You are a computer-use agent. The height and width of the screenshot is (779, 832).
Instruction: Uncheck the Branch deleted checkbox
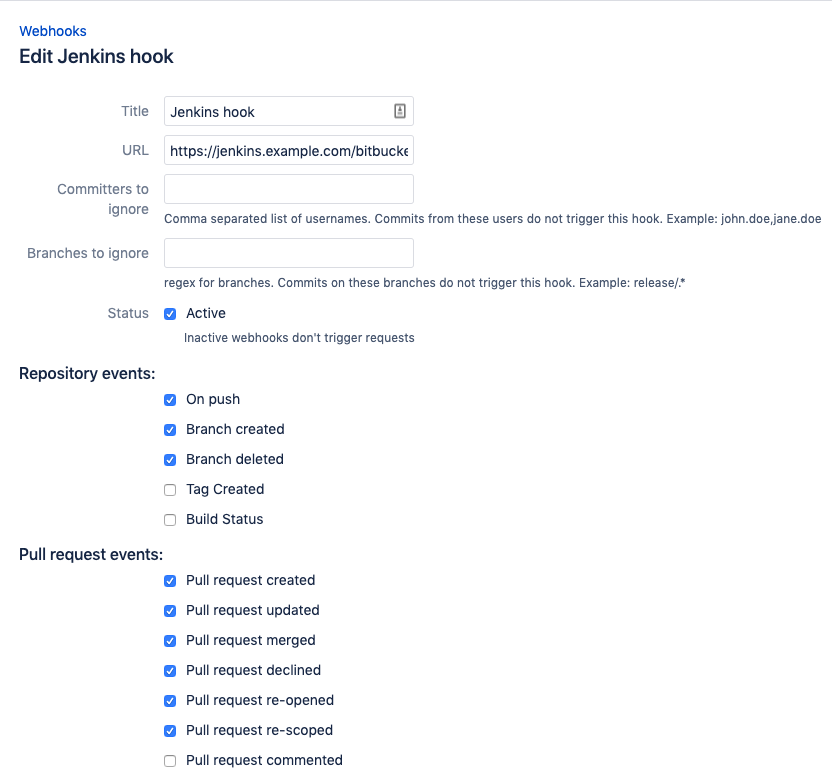point(170,460)
